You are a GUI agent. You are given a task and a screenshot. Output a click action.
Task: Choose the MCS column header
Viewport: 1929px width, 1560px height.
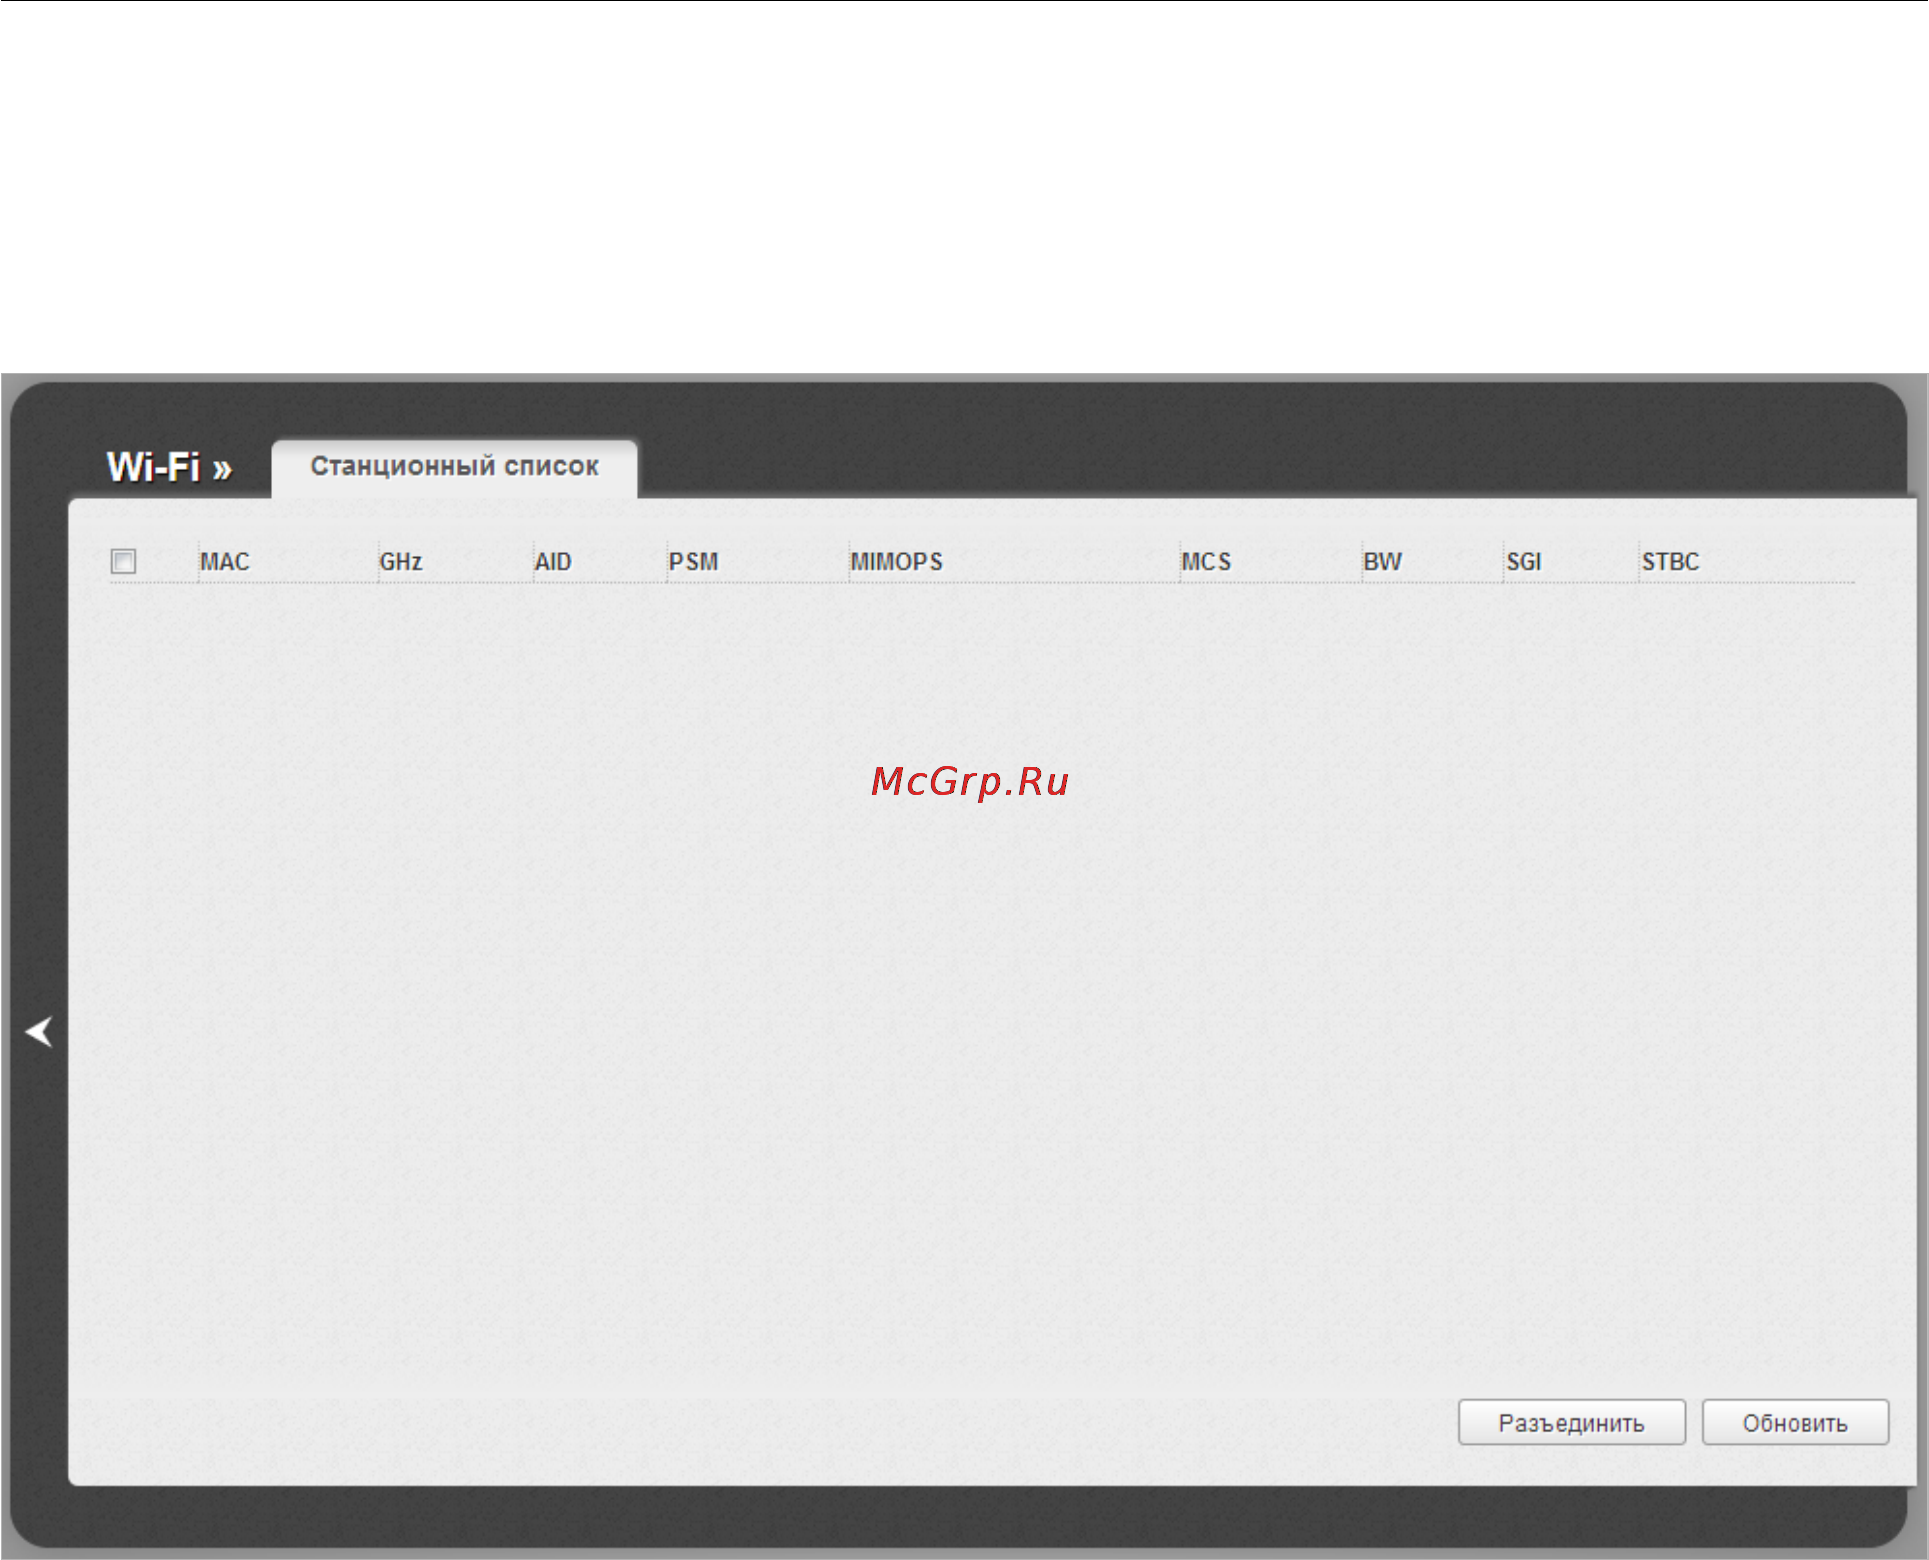click(x=1206, y=562)
